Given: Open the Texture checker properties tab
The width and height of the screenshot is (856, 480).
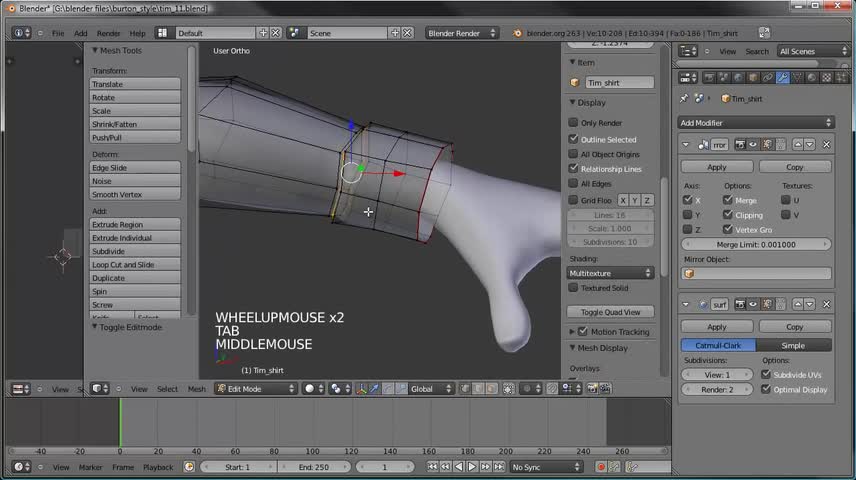Looking at the screenshot, I should point(827,78).
